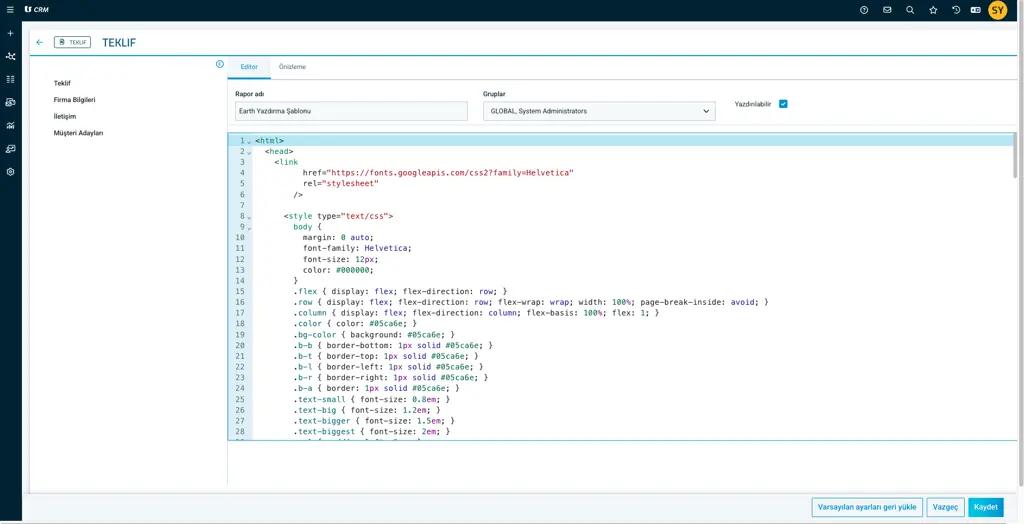The height and width of the screenshot is (524, 1024).
Task: Click the .text-small rule in code
Action: click(x=372, y=399)
